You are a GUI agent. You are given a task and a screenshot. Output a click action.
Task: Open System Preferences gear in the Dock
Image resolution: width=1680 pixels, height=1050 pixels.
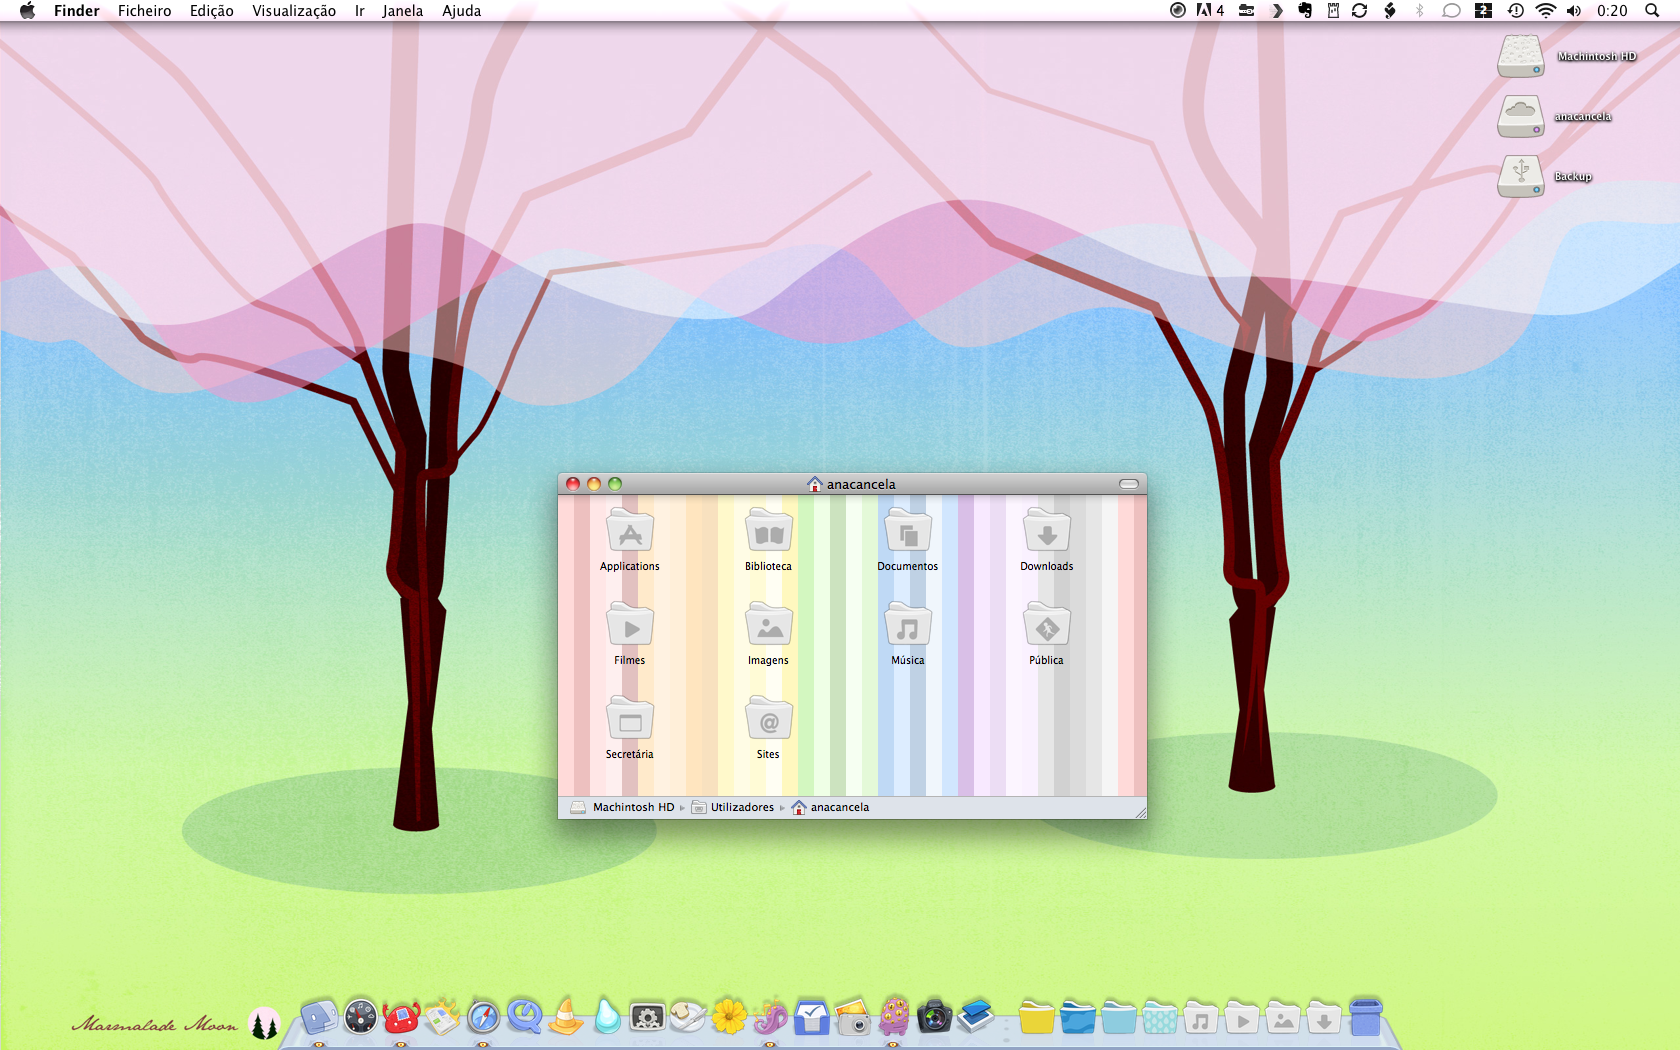[647, 1018]
